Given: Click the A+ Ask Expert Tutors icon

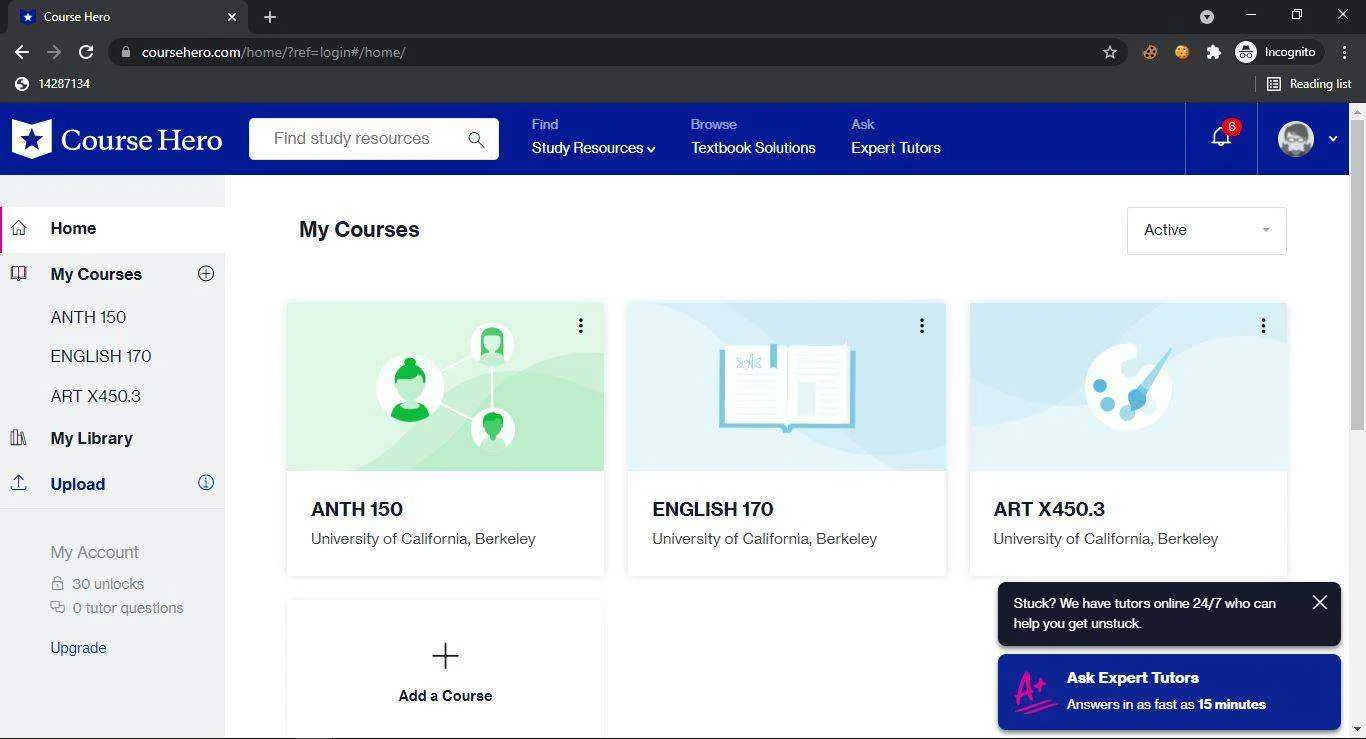Looking at the screenshot, I should pyautogui.click(x=1034, y=691).
